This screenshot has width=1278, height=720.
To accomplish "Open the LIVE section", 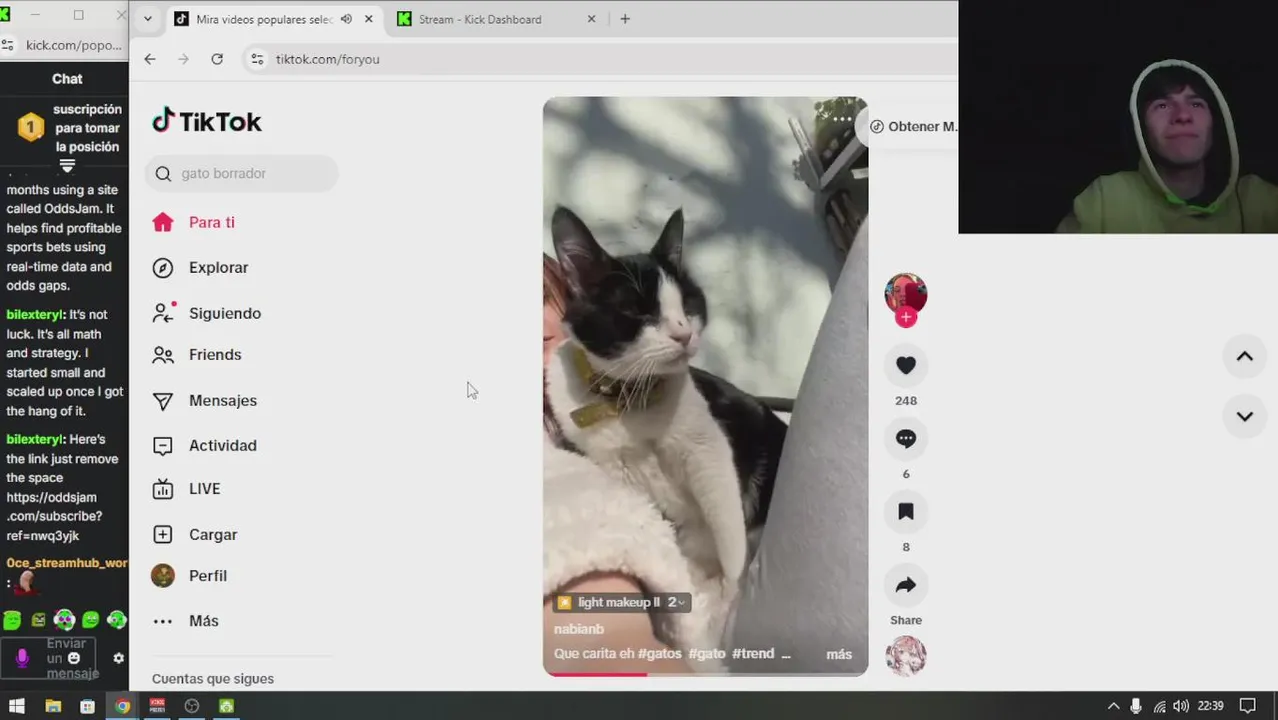I will coord(186,489).
